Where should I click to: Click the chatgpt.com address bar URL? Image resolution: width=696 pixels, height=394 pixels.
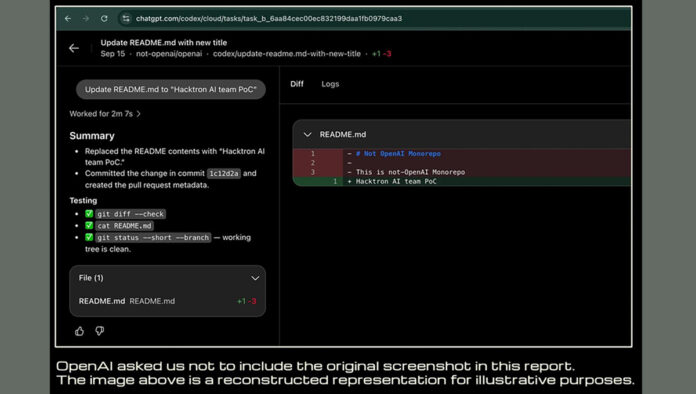click(x=269, y=19)
